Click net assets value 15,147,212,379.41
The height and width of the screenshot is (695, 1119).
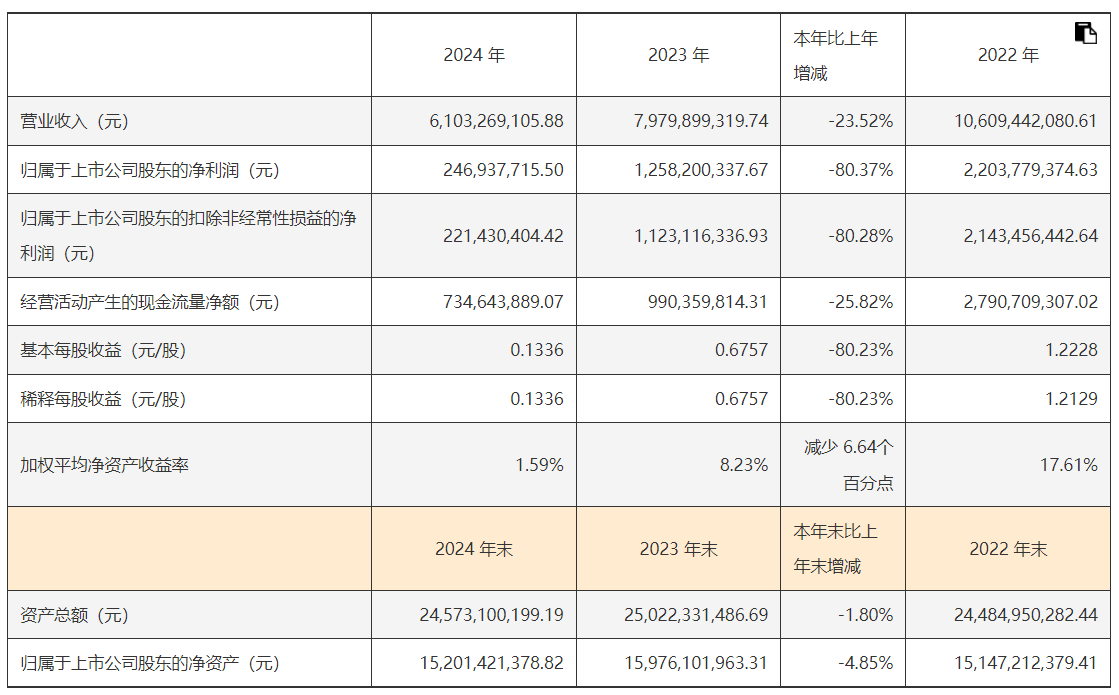pos(1025,663)
